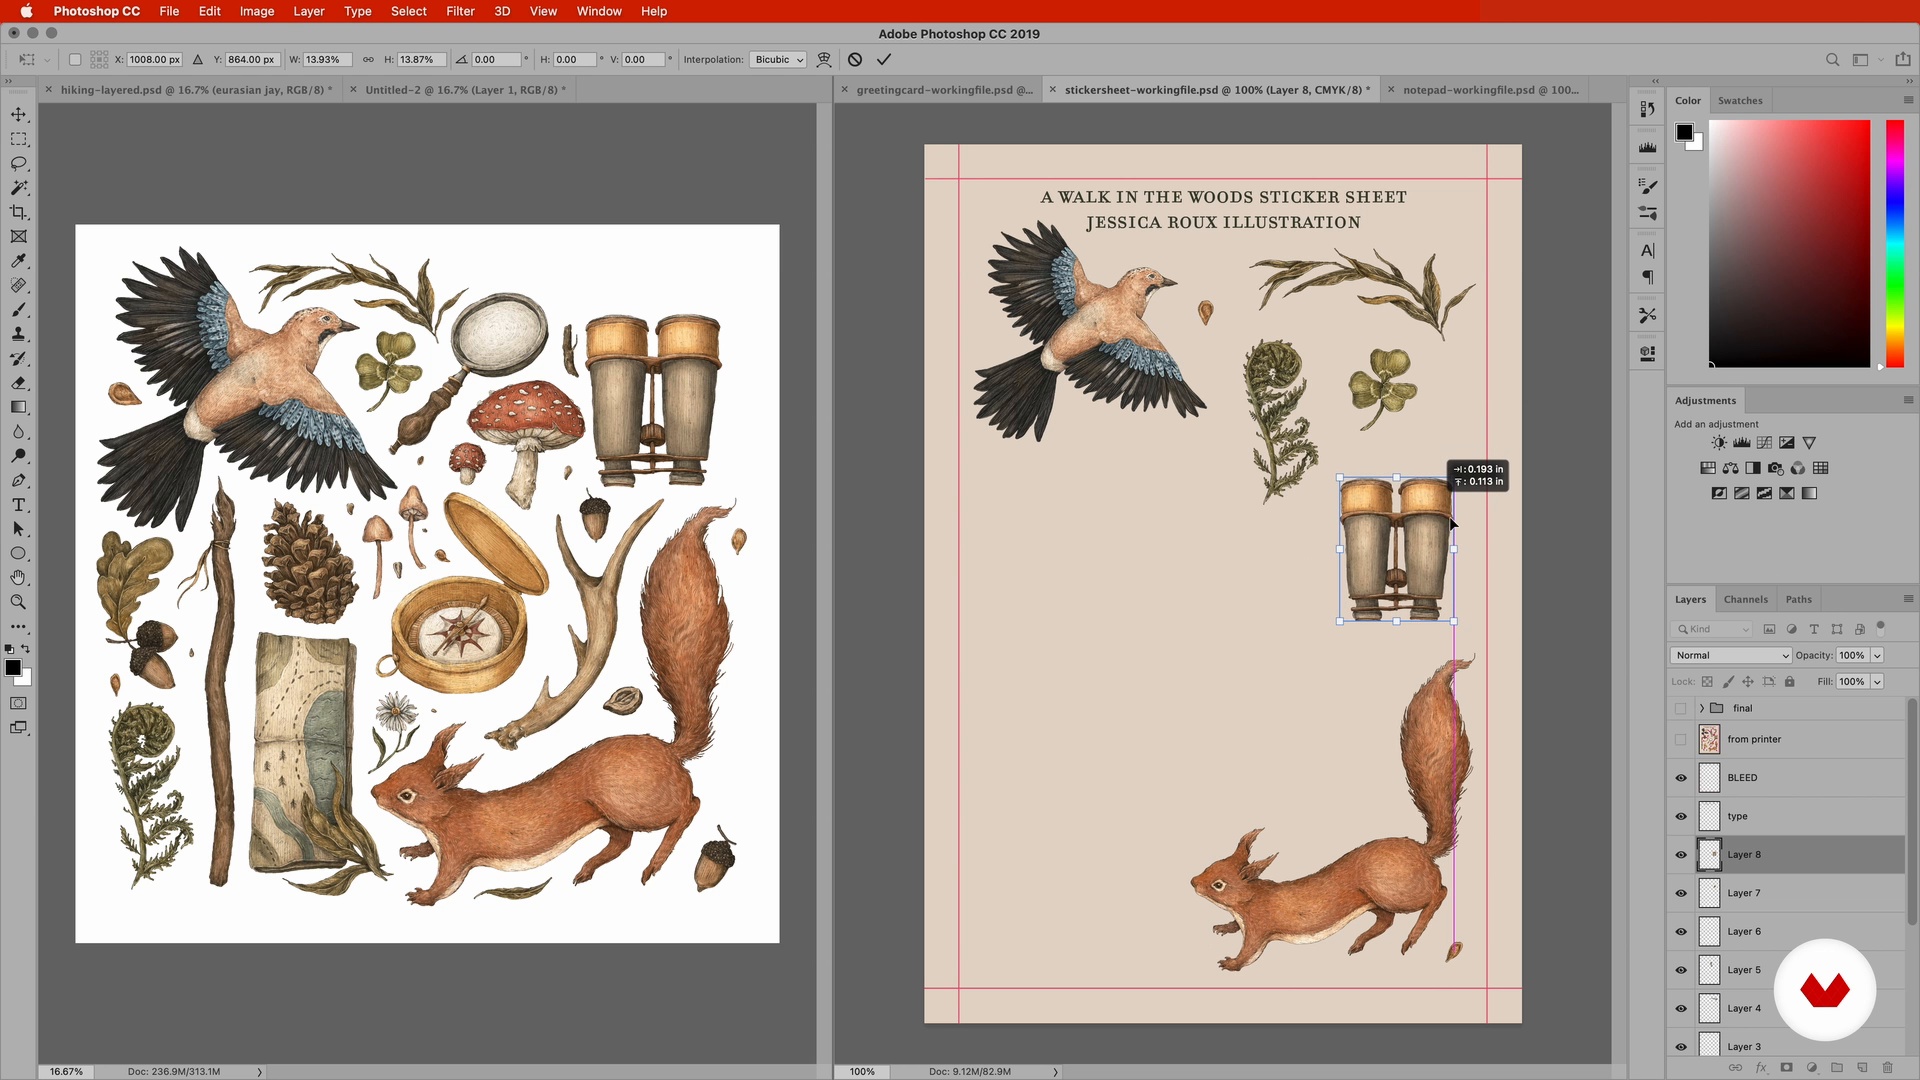Select the Horizontal Type tool
This screenshot has height=1080, width=1920.
[x=19, y=505]
